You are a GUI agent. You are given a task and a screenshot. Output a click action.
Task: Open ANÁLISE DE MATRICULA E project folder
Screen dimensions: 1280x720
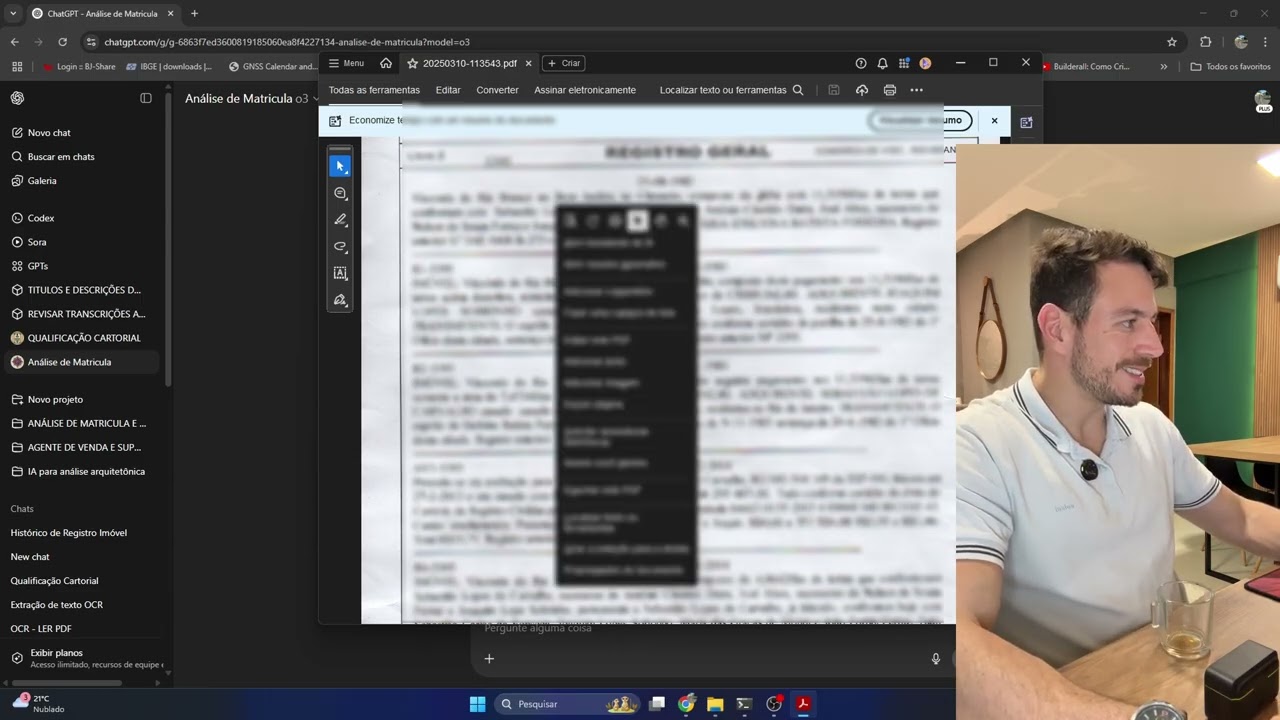click(80, 423)
